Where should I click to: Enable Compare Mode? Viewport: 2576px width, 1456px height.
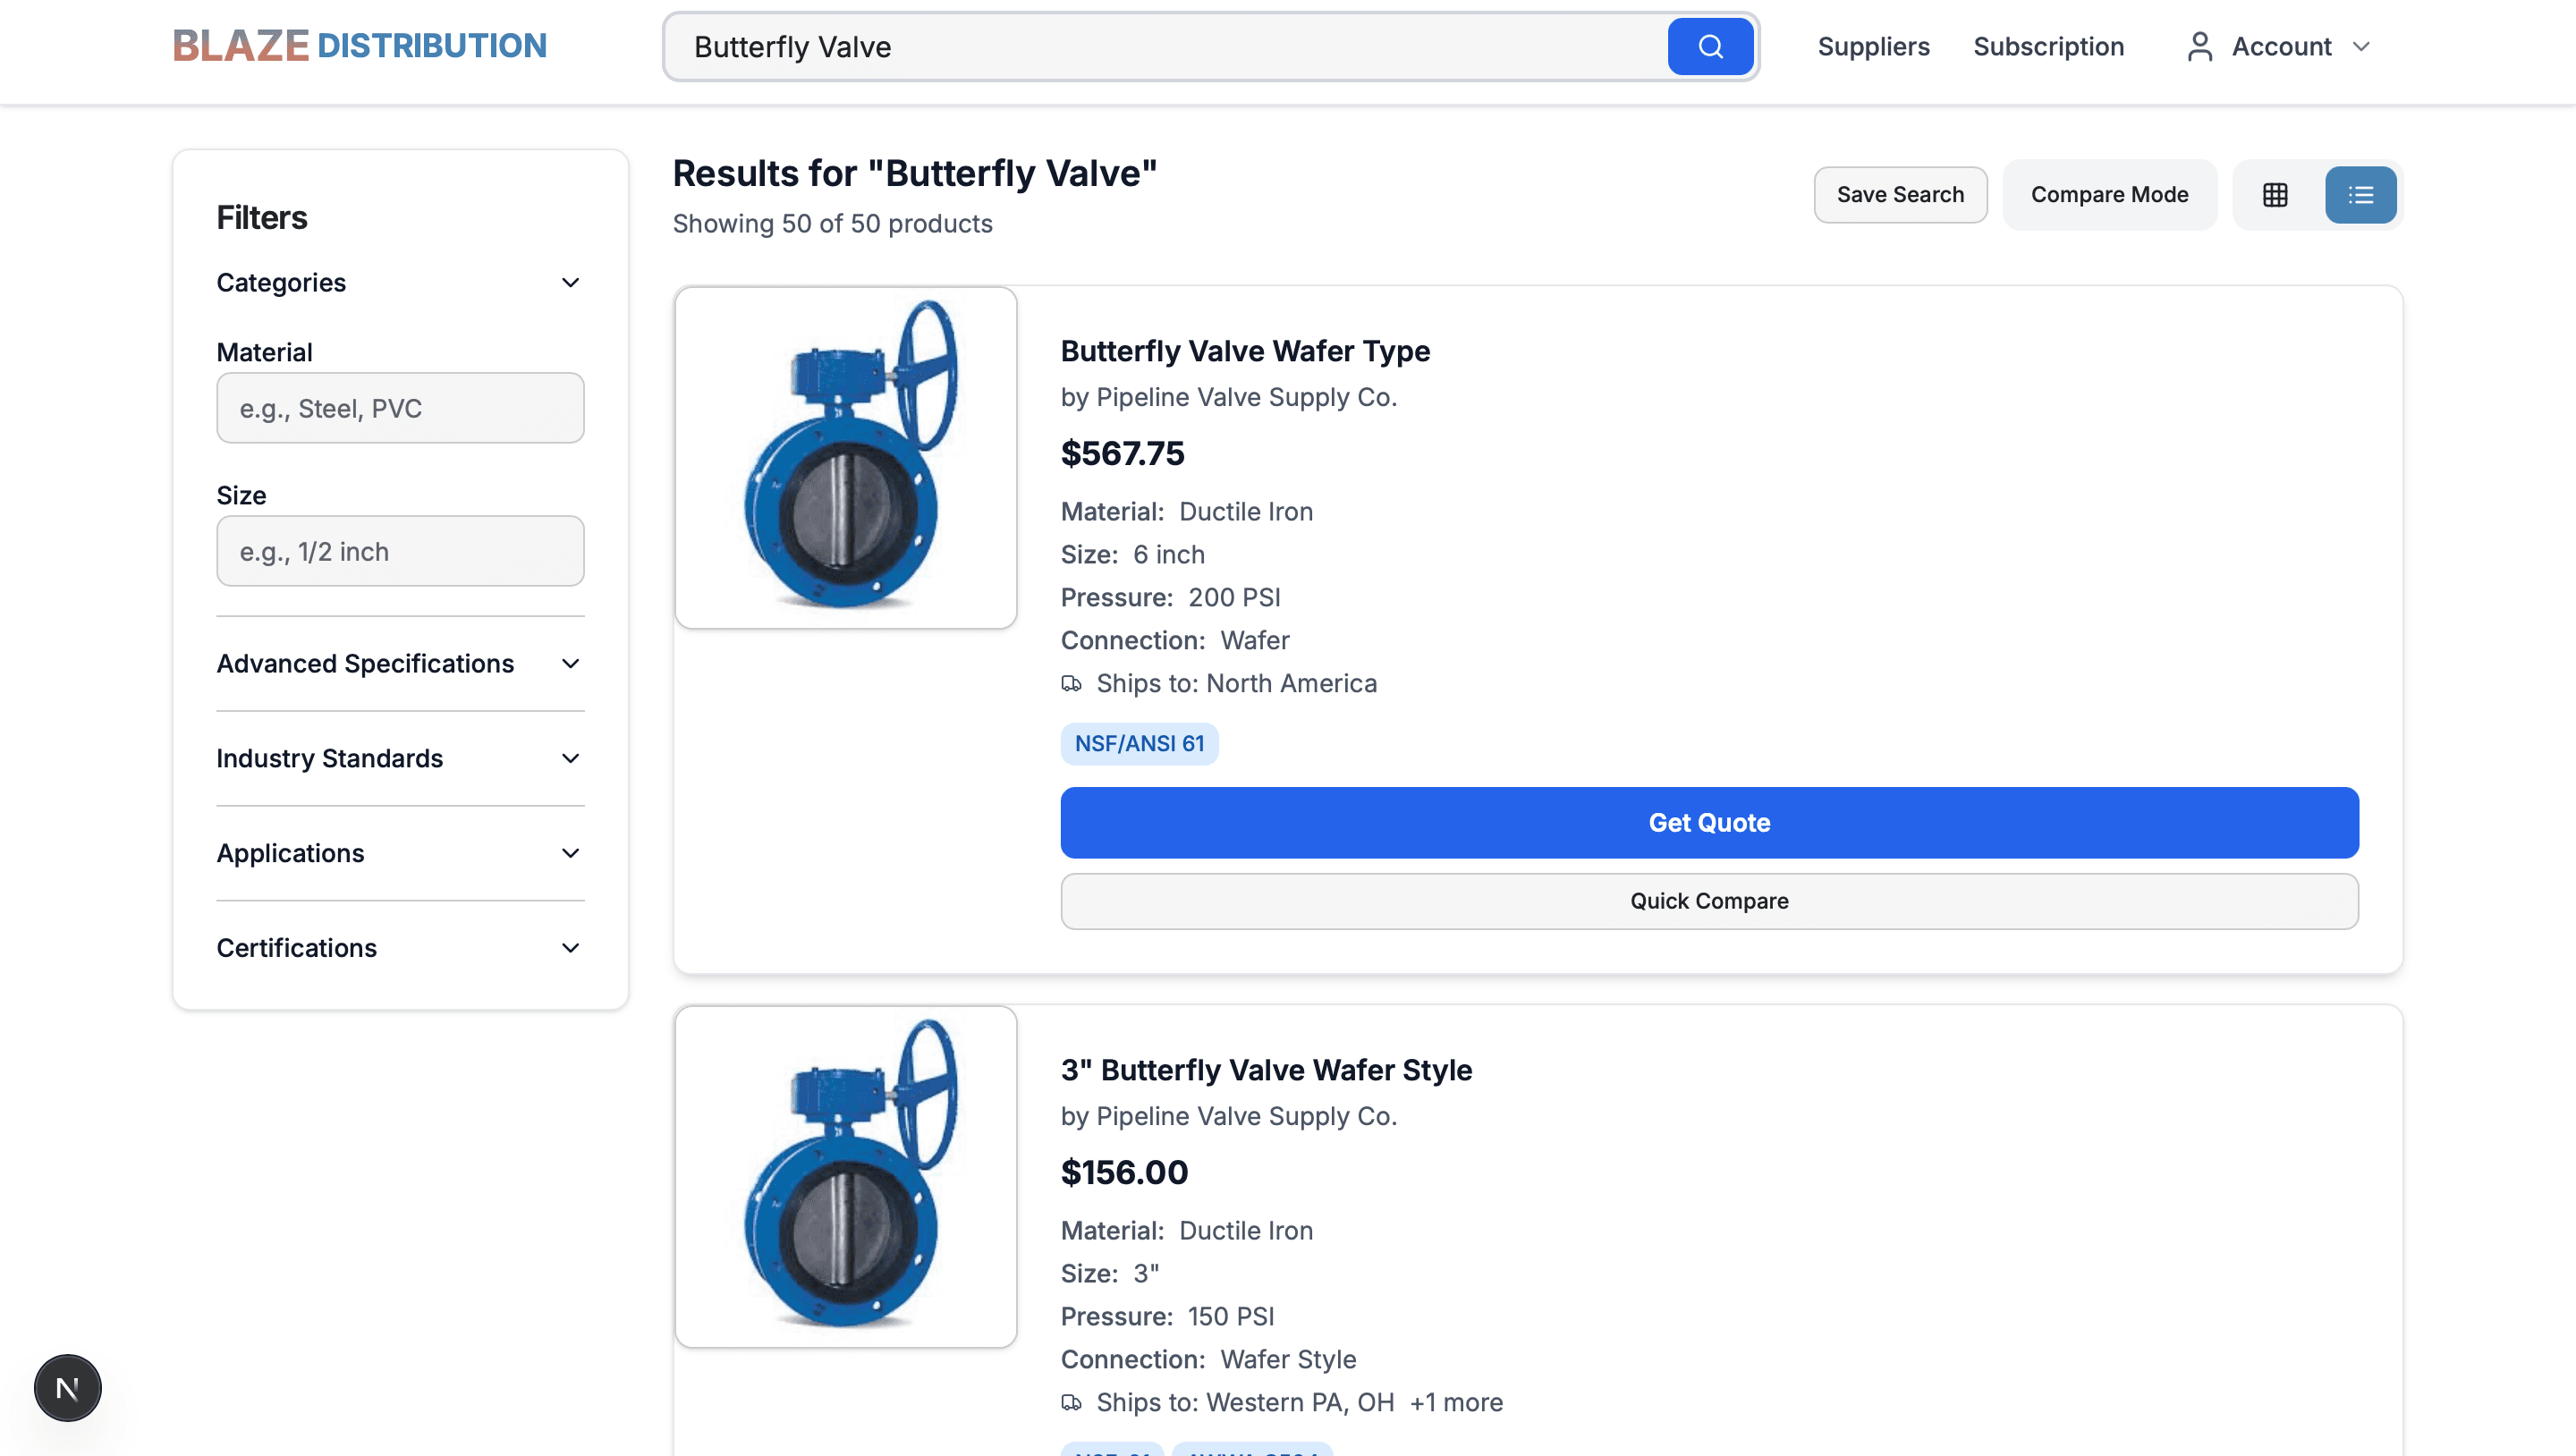[2109, 194]
